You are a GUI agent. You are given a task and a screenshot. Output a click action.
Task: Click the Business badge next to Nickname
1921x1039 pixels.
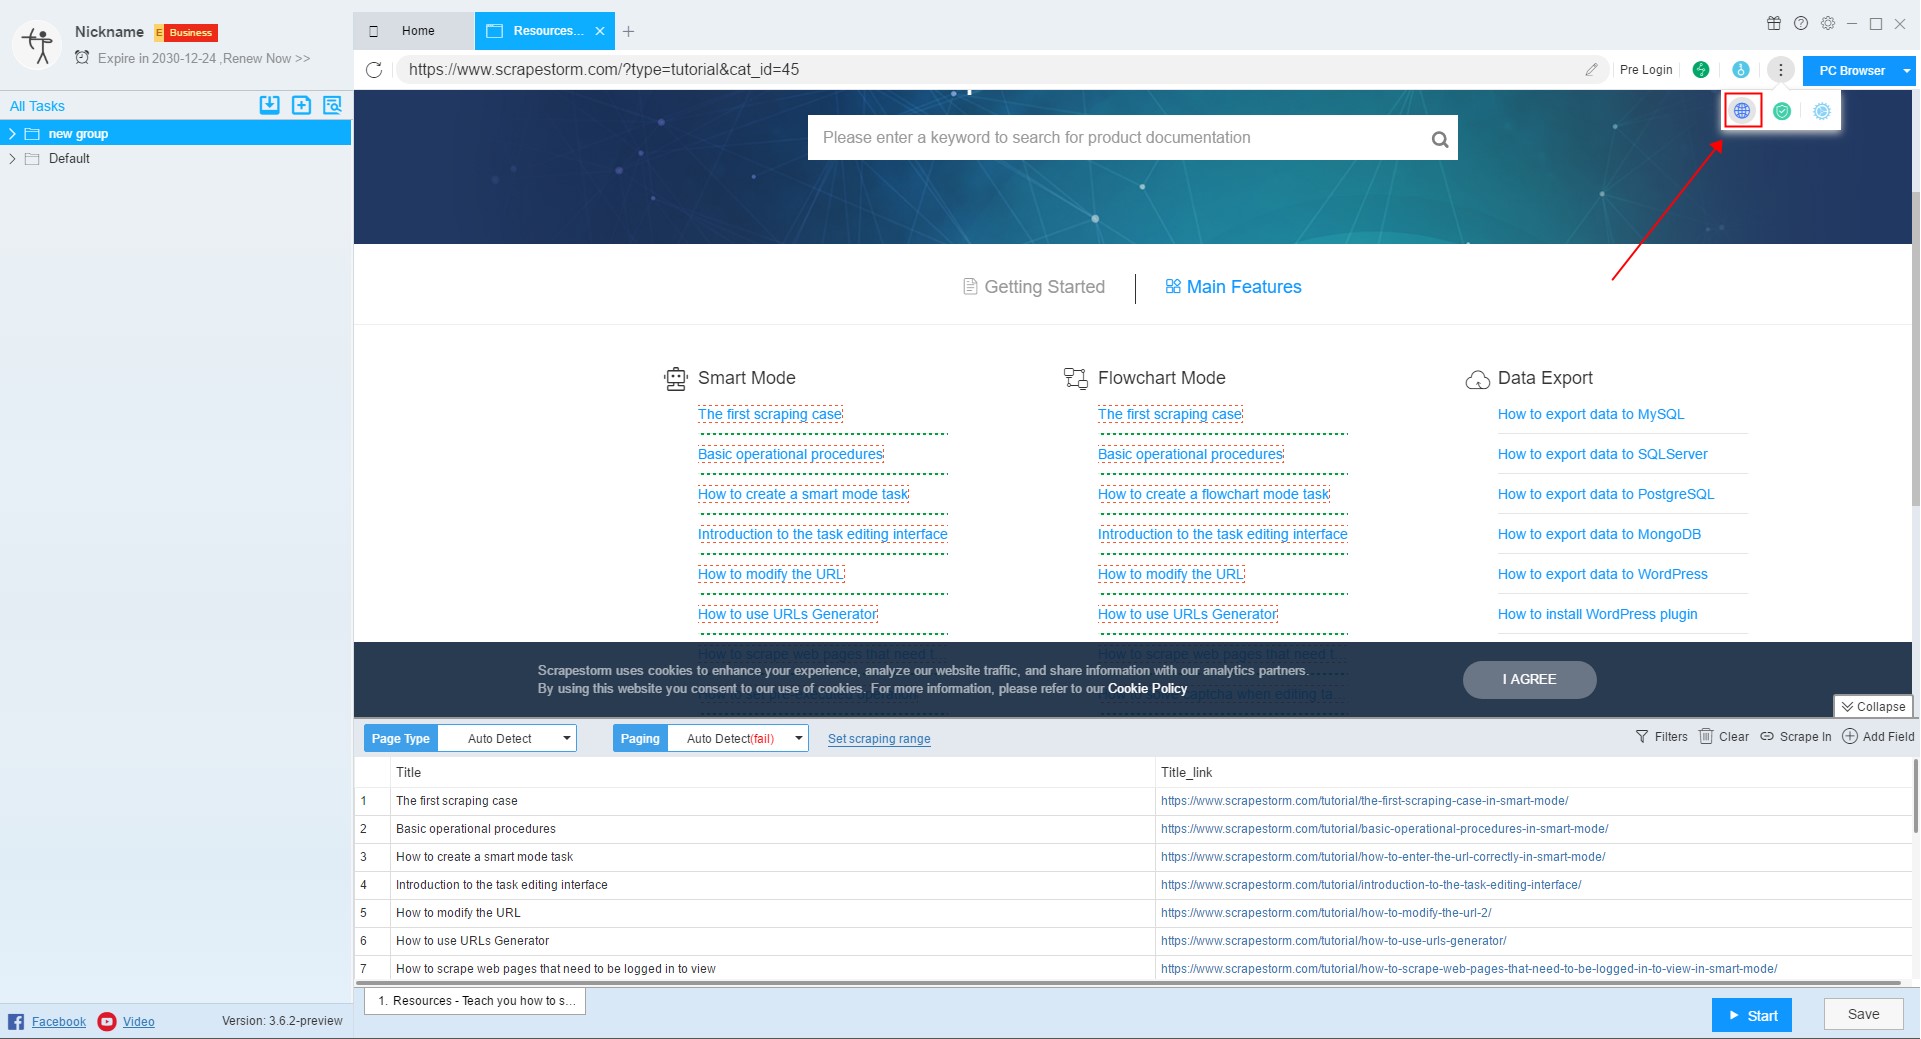186,33
